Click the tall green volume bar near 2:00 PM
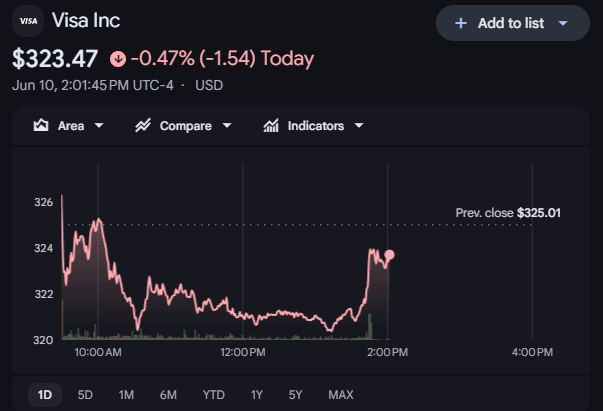The width and height of the screenshot is (603, 411). pyautogui.click(x=370, y=327)
